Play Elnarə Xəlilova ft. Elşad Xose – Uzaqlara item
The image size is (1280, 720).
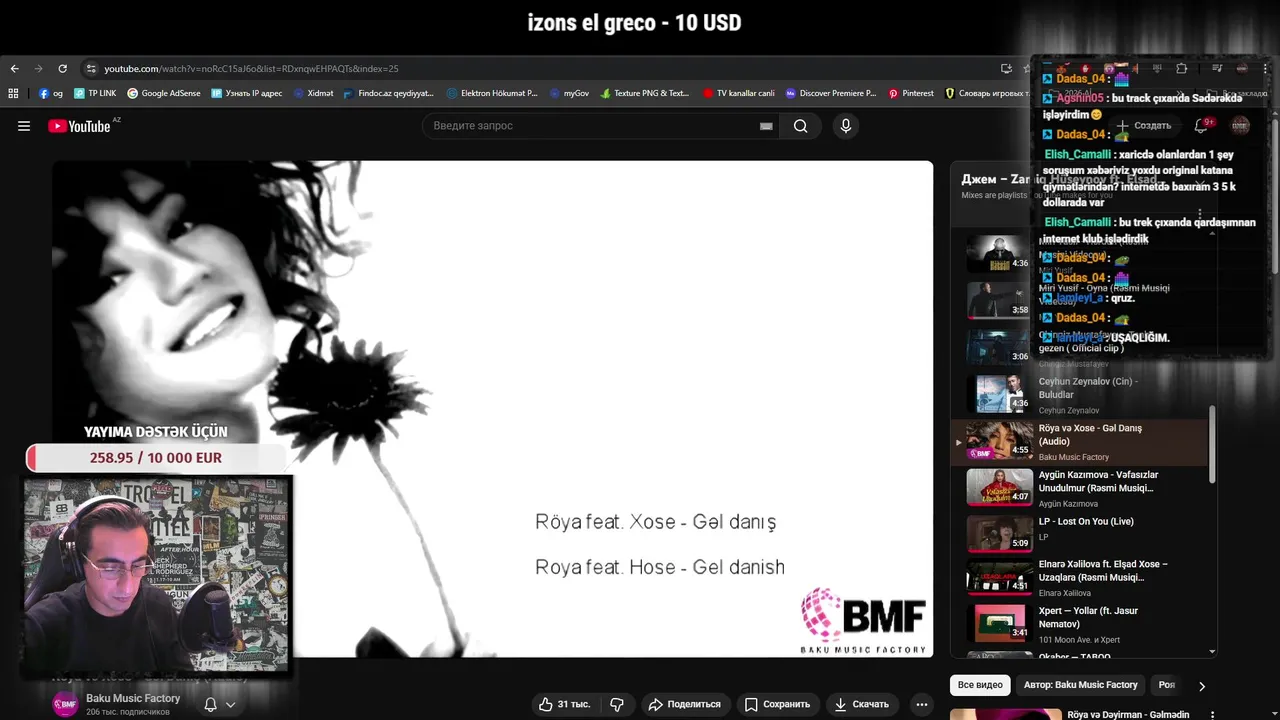coord(1085,577)
